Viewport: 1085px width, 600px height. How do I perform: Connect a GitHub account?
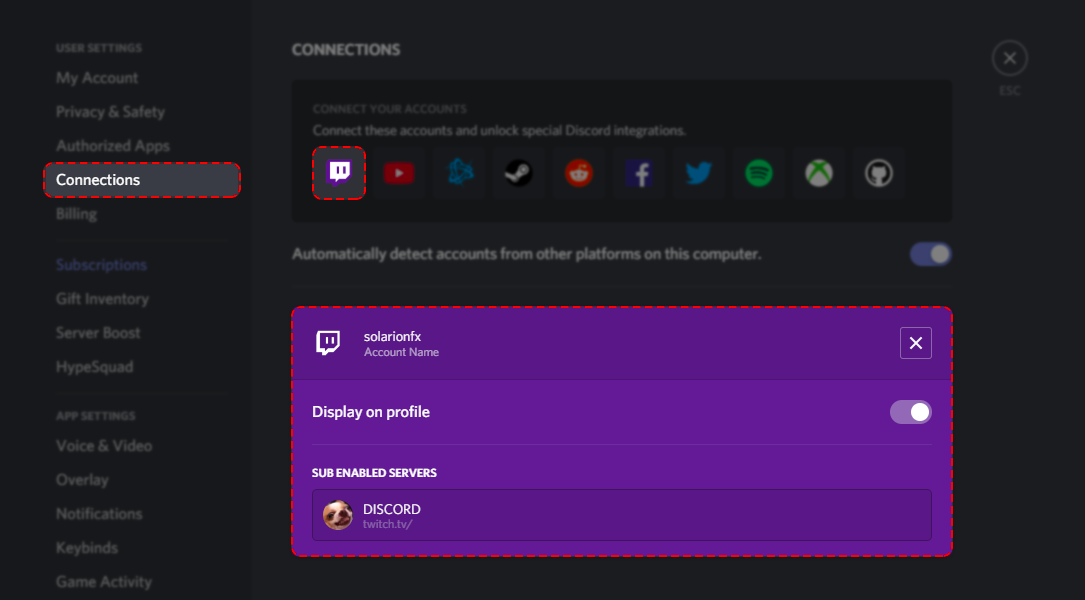(879, 172)
